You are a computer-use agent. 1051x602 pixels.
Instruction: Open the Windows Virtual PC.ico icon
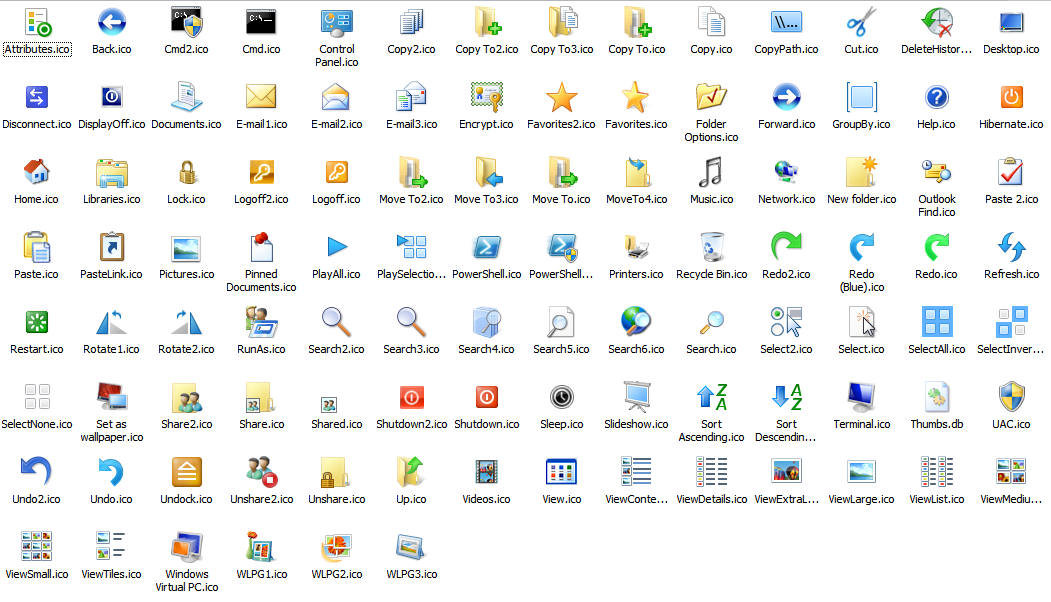[x=186, y=548]
